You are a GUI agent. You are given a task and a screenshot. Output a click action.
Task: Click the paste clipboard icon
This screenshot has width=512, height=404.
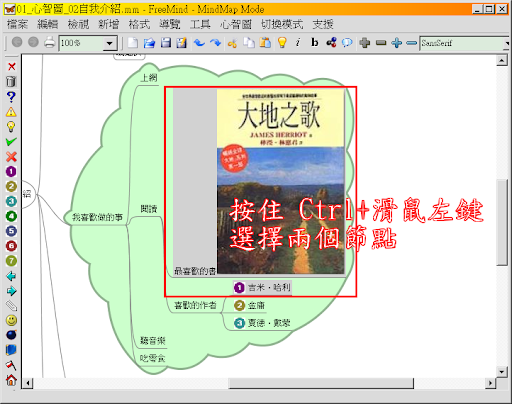(x=265, y=43)
